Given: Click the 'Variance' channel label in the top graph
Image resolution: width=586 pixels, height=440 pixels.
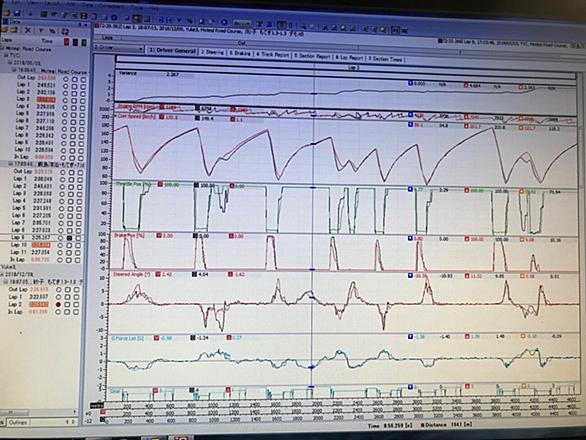Looking at the screenshot, I should [128, 73].
